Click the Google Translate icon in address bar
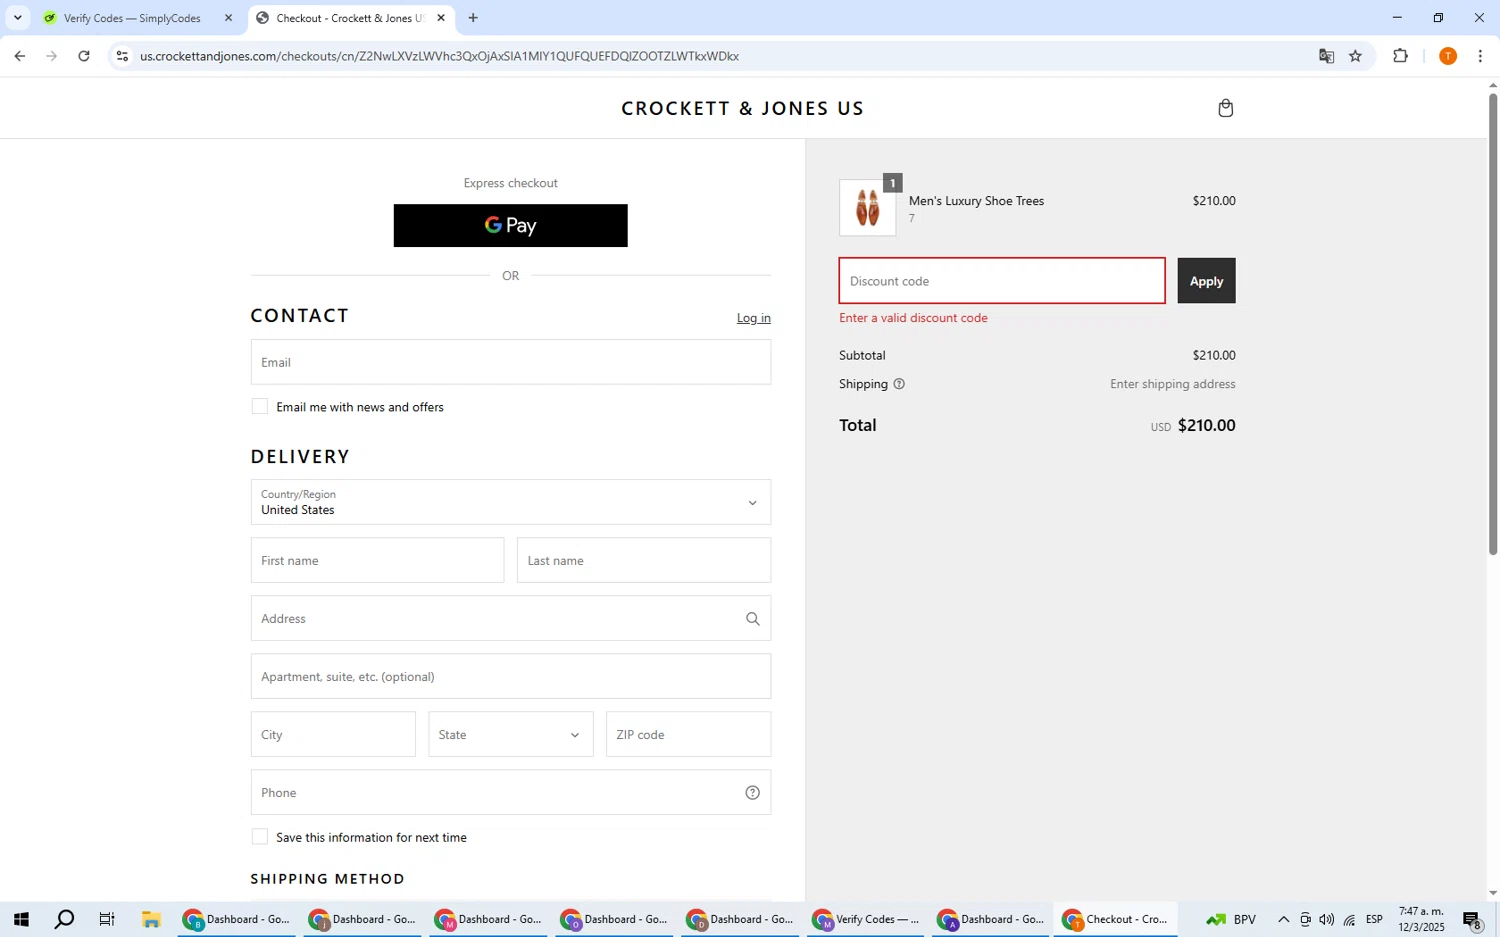 (1326, 56)
